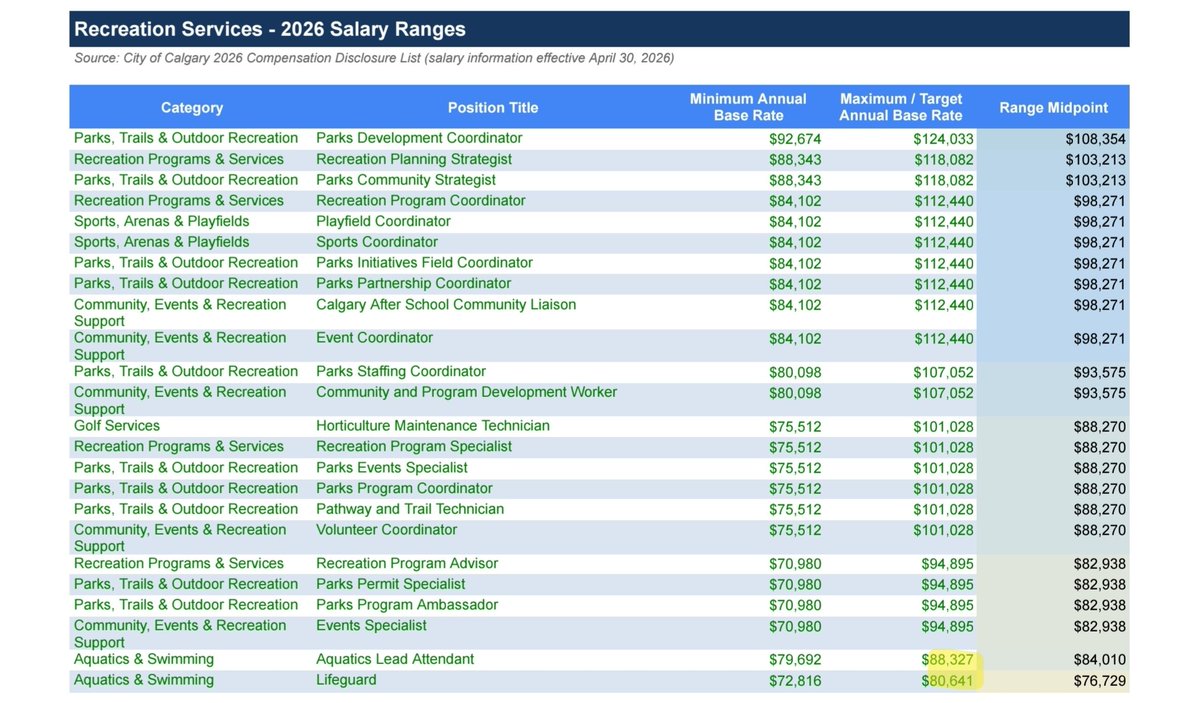Click the $76,729 midpoint cell
The height and width of the screenshot is (703, 1200).
coord(1099,681)
